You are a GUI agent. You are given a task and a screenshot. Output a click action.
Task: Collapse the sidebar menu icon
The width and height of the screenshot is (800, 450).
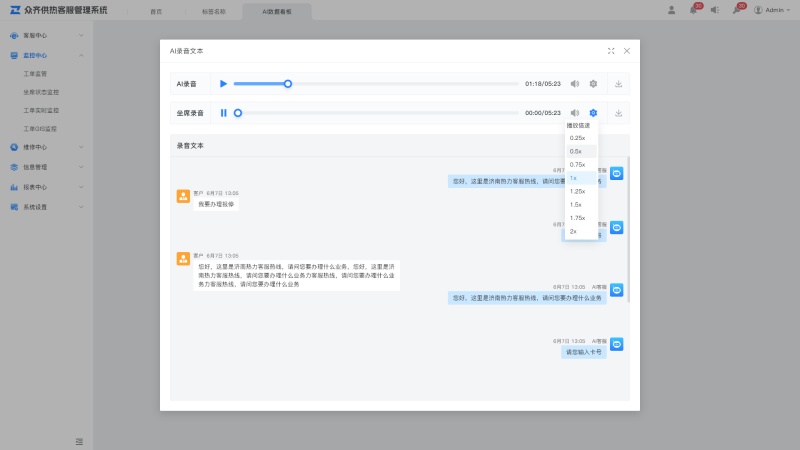click(79, 441)
